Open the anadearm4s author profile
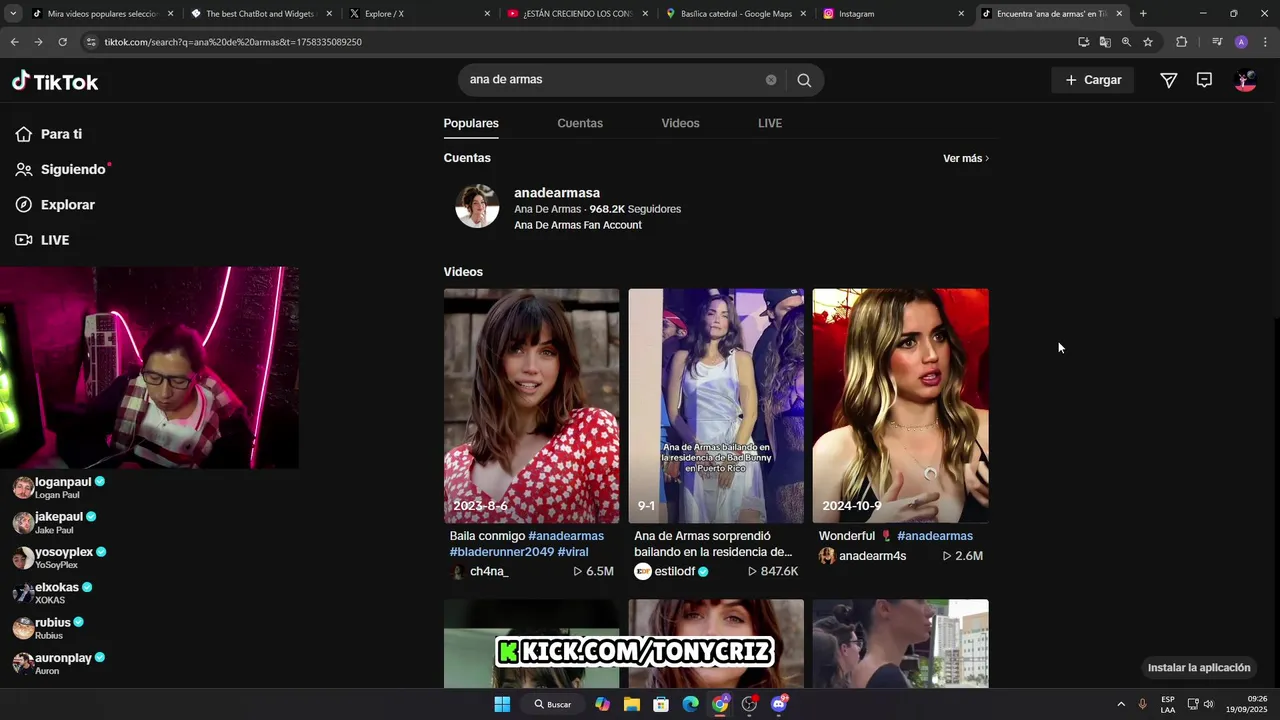Viewport: 1280px width, 720px height. pos(862,556)
